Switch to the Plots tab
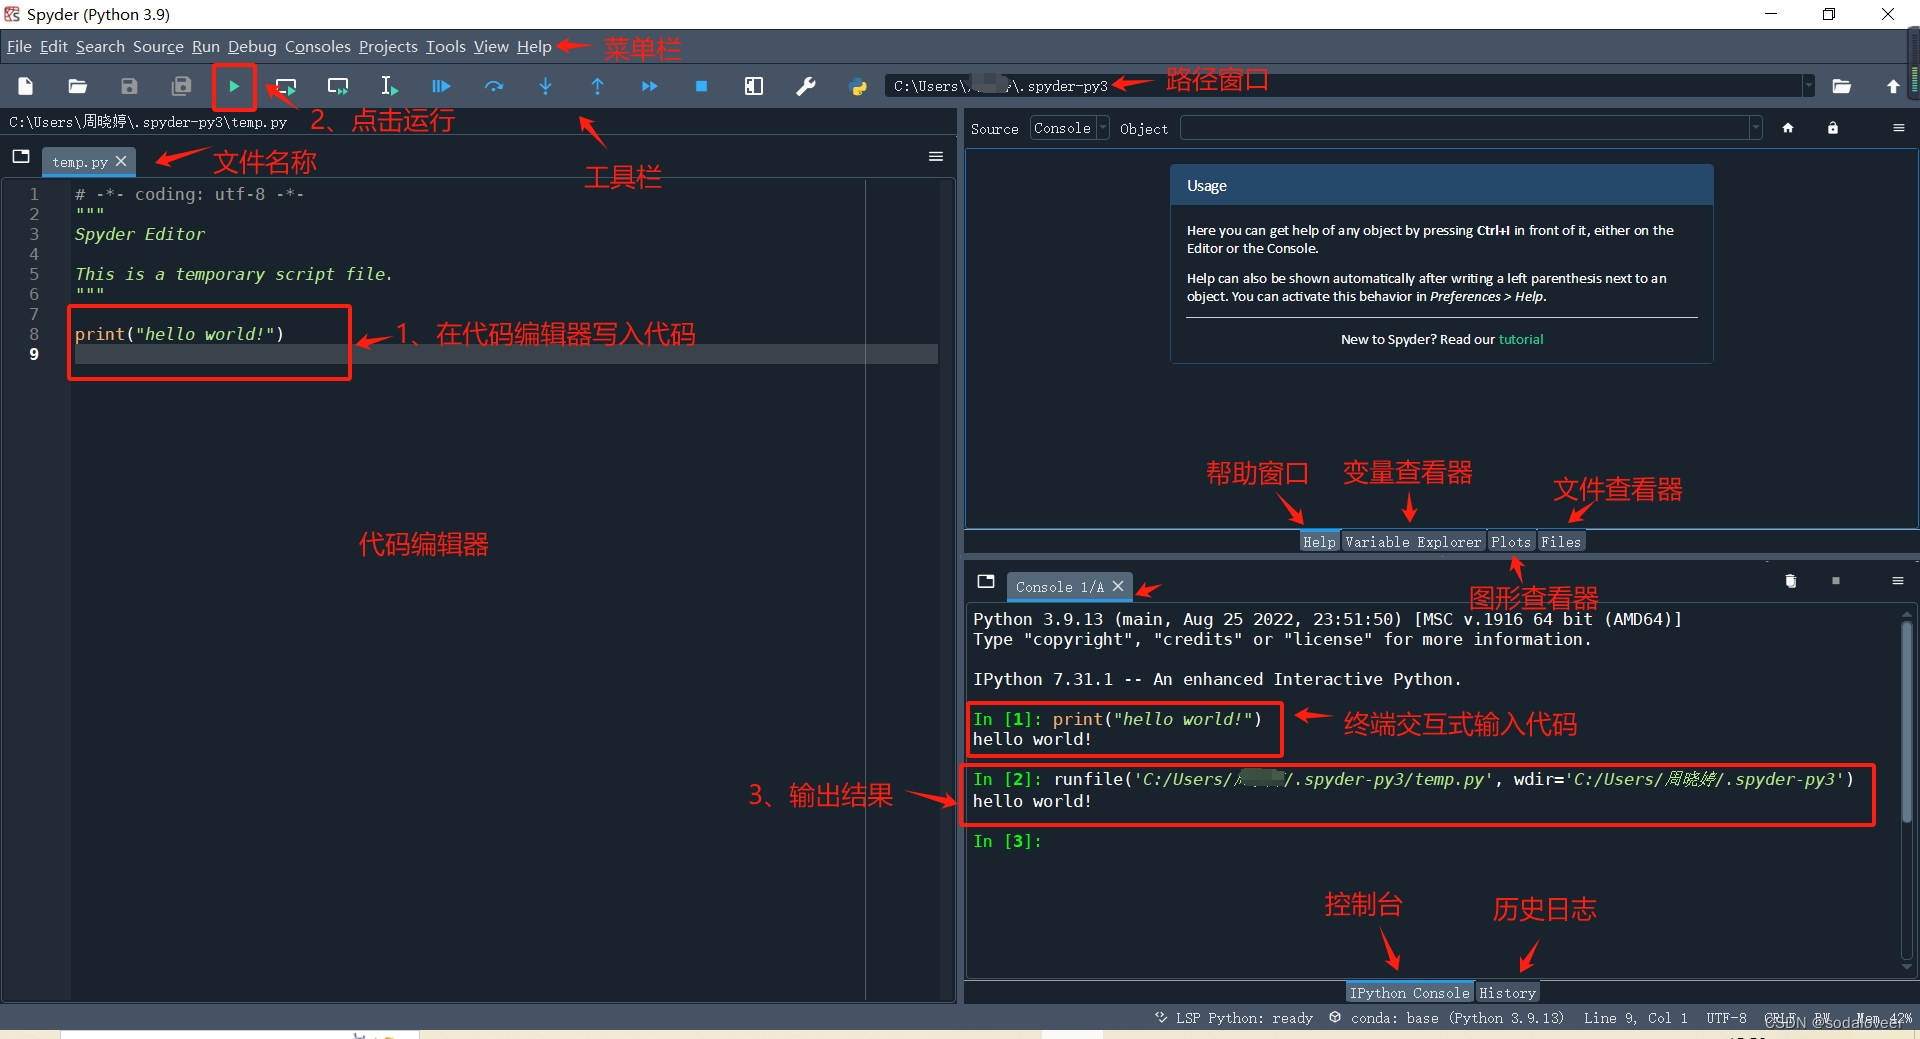 pos(1511,541)
